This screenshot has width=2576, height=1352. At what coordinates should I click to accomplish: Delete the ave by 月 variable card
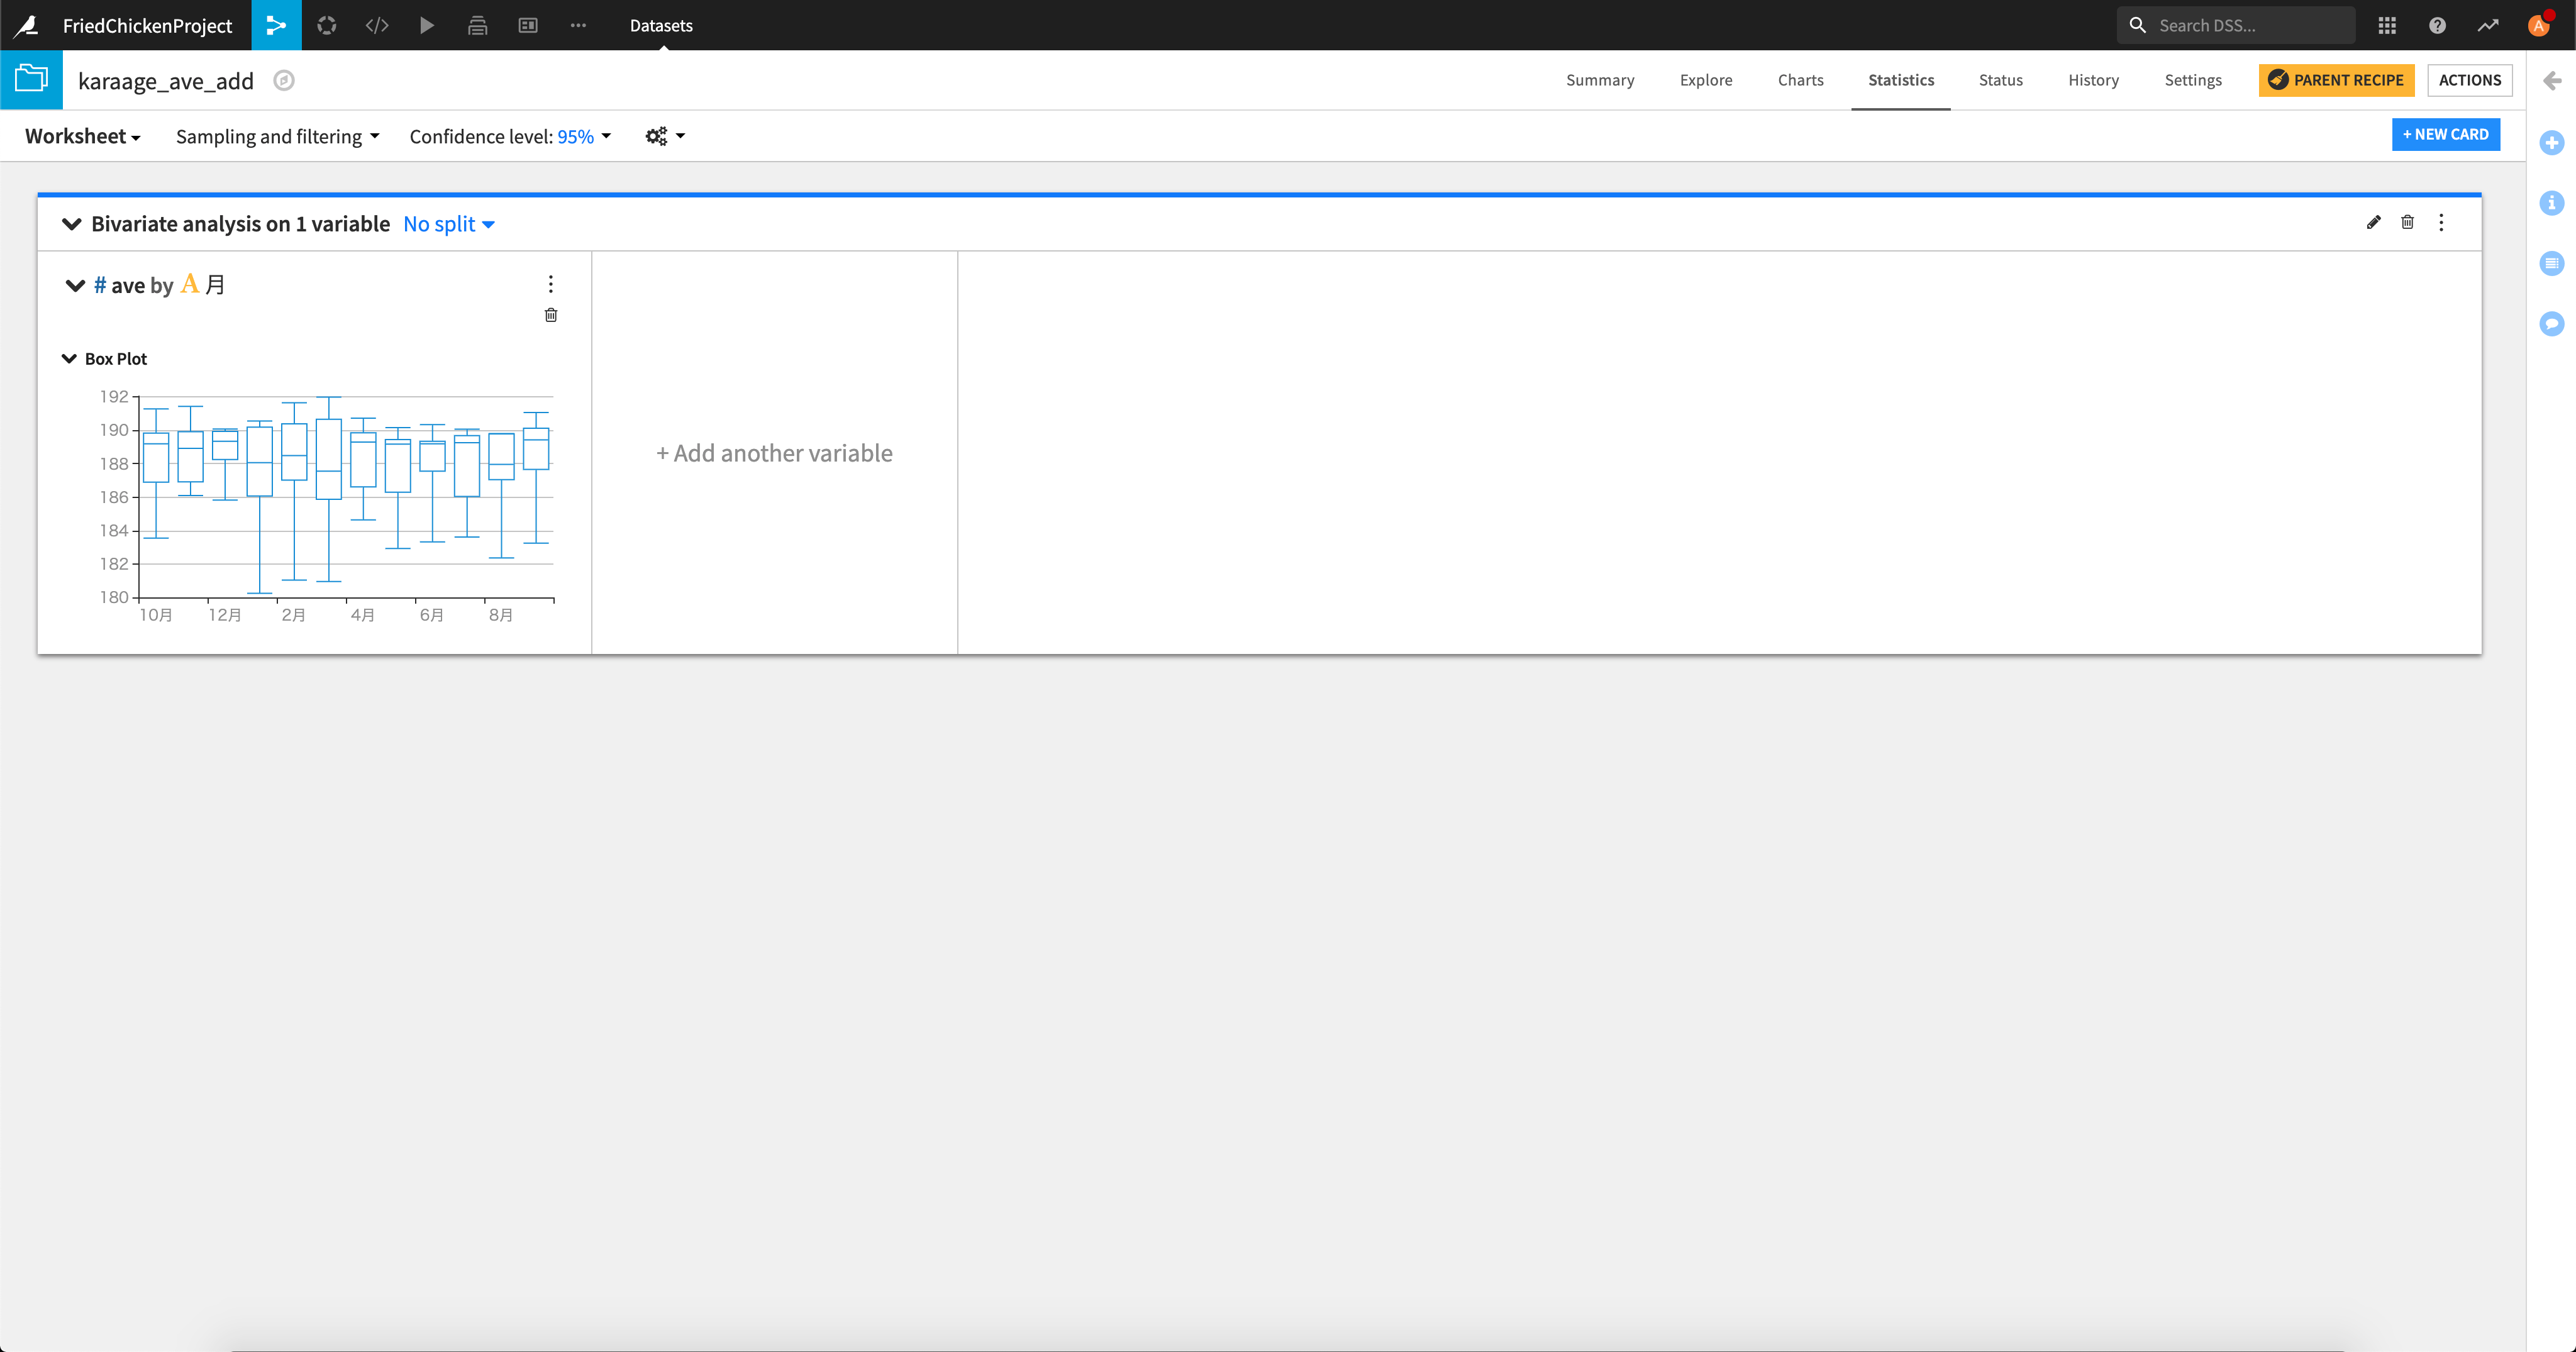point(551,315)
